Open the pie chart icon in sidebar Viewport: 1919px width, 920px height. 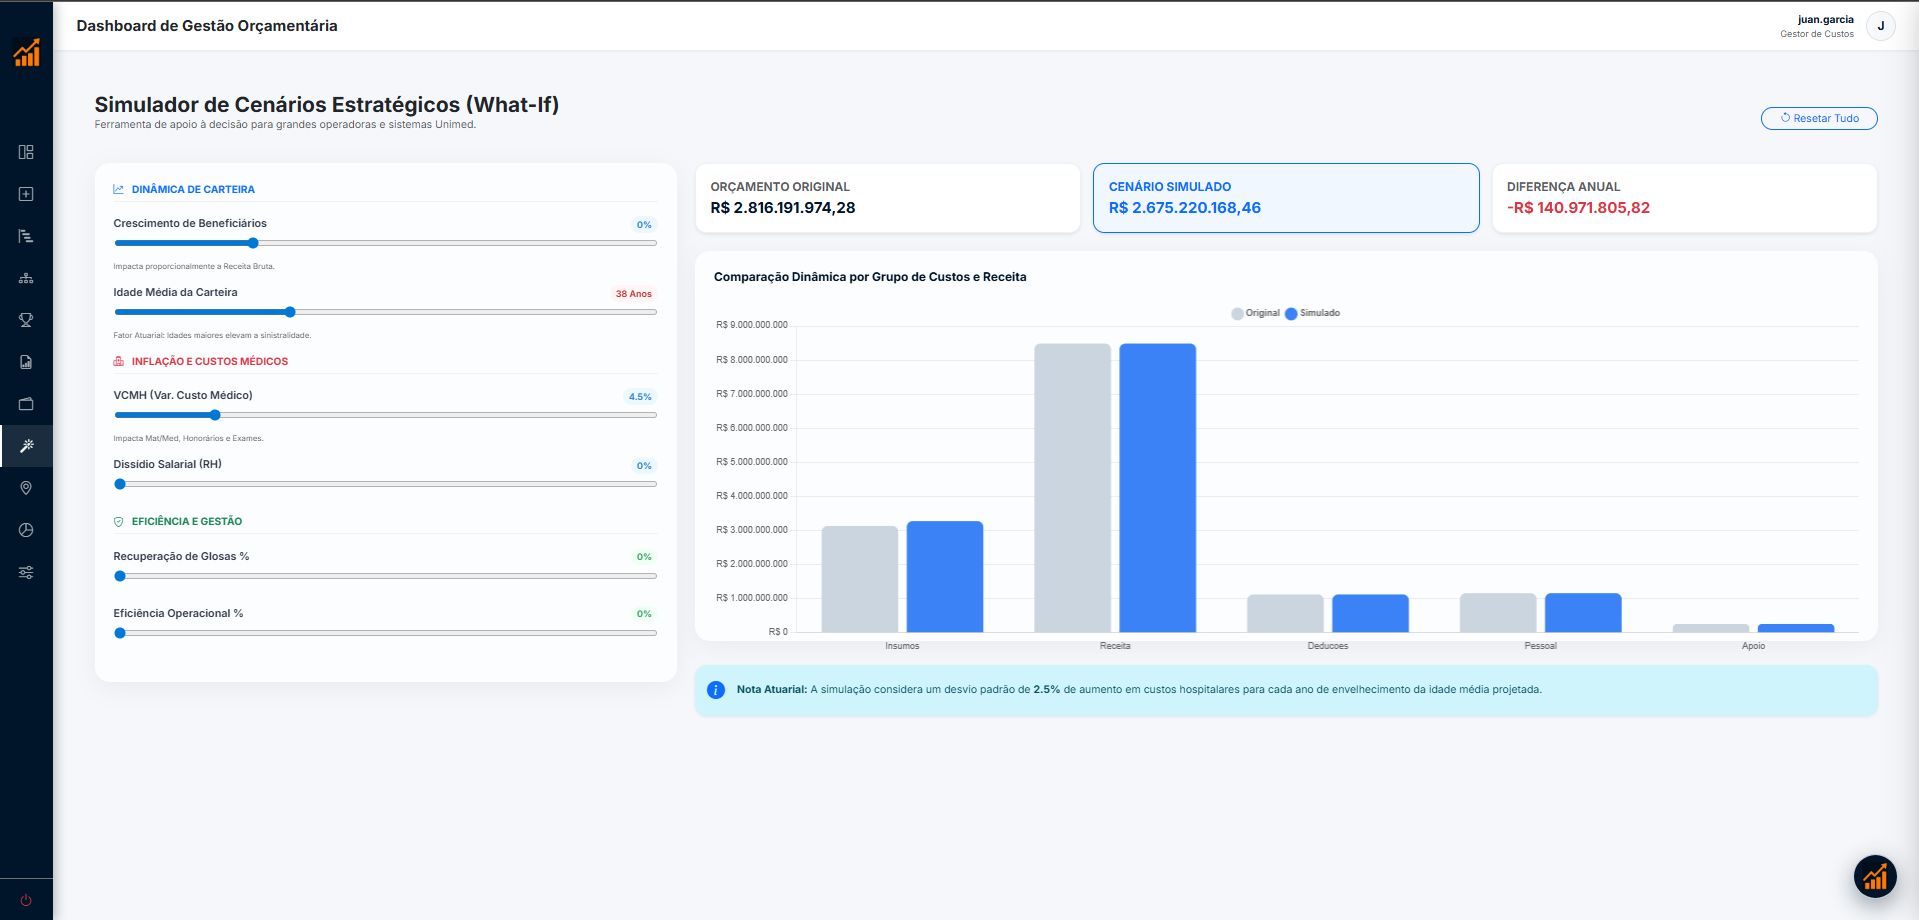(x=26, y=530)
